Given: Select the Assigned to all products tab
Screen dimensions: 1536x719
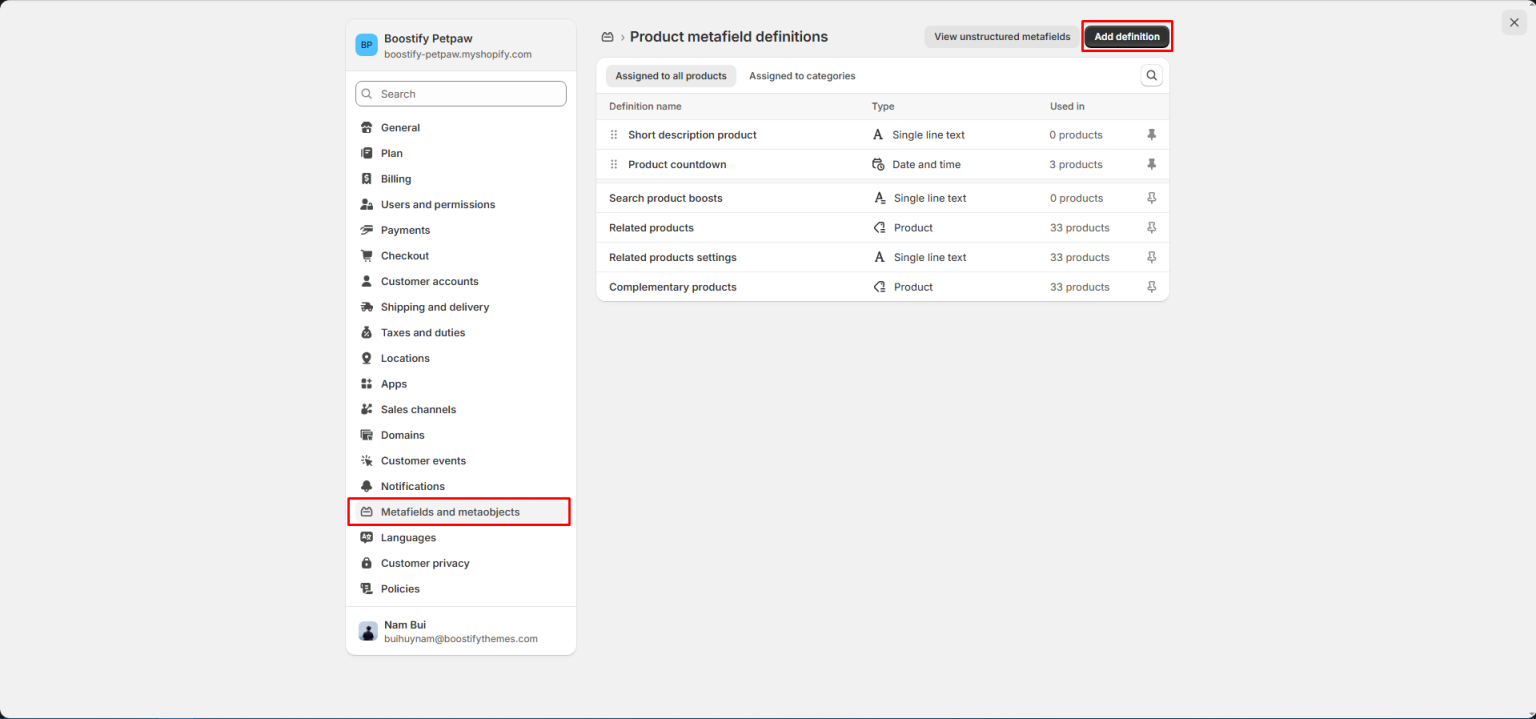Looking at the screenshot, I should [x=670, y=75].
